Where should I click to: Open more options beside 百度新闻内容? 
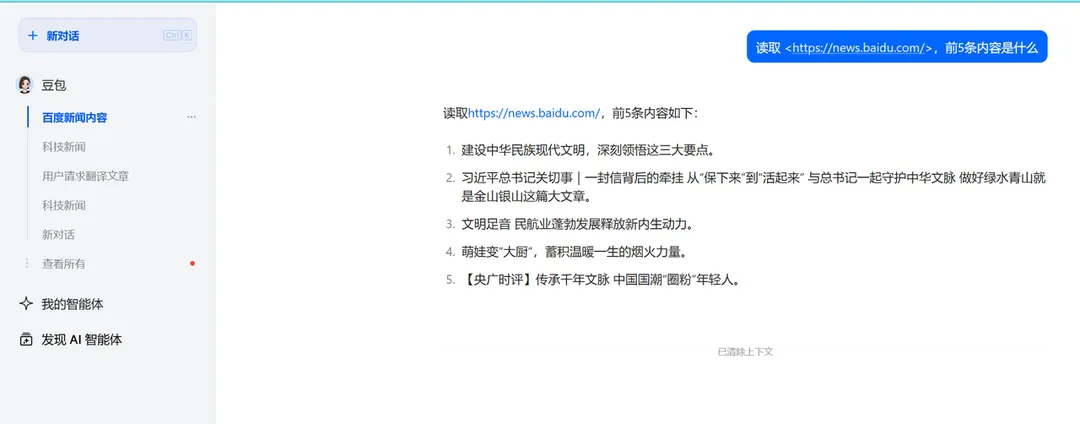pyautogui.click(x=191, y=117)
